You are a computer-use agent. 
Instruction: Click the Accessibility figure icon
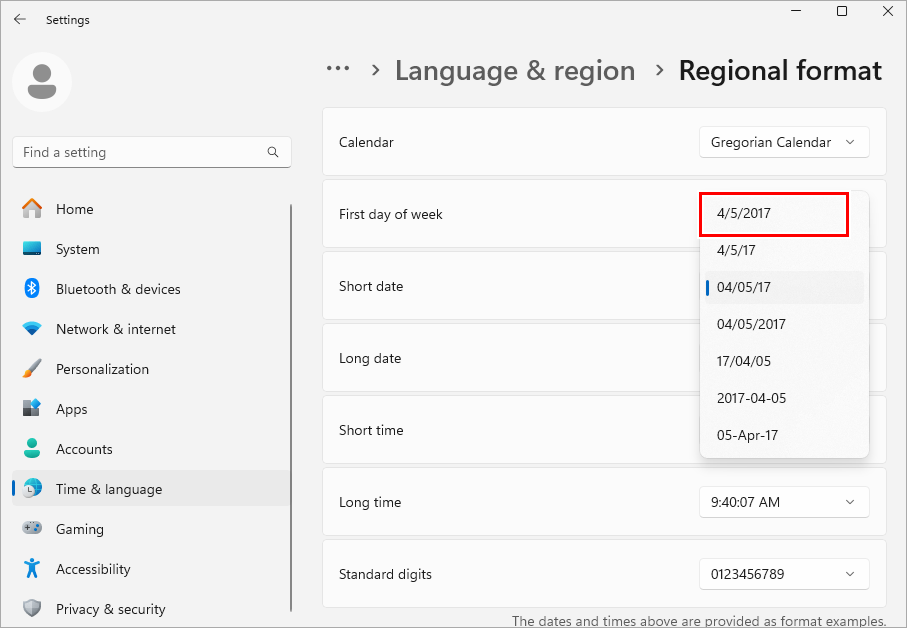(x=32, y=569)
